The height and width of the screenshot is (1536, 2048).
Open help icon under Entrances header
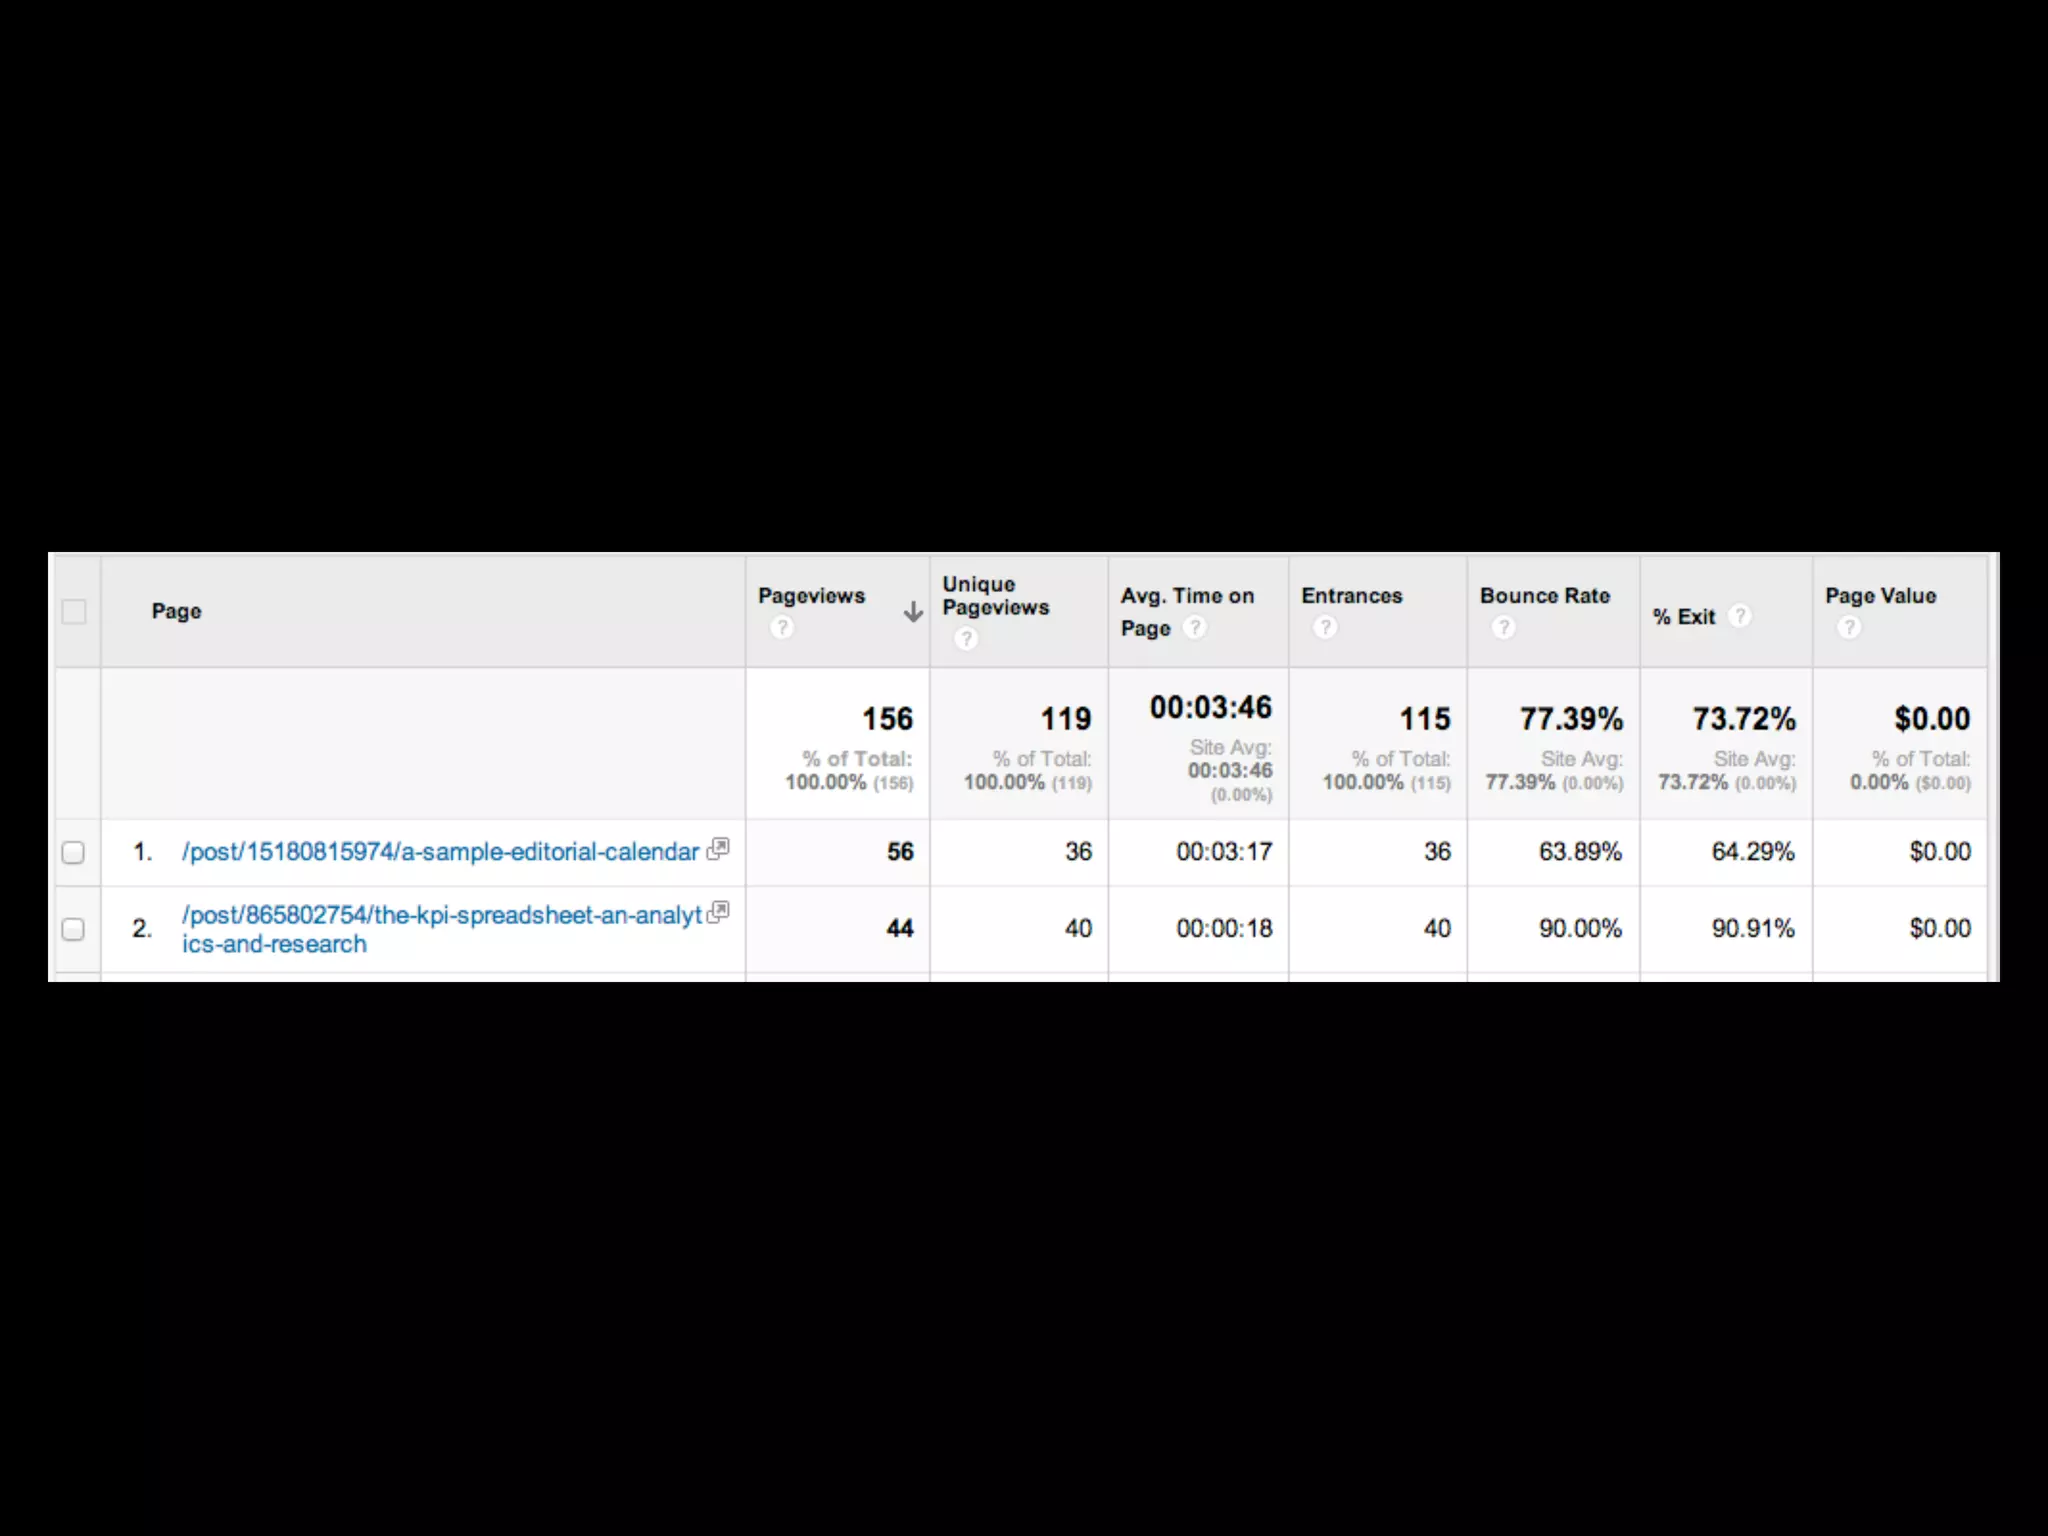tap(1325, 628)
